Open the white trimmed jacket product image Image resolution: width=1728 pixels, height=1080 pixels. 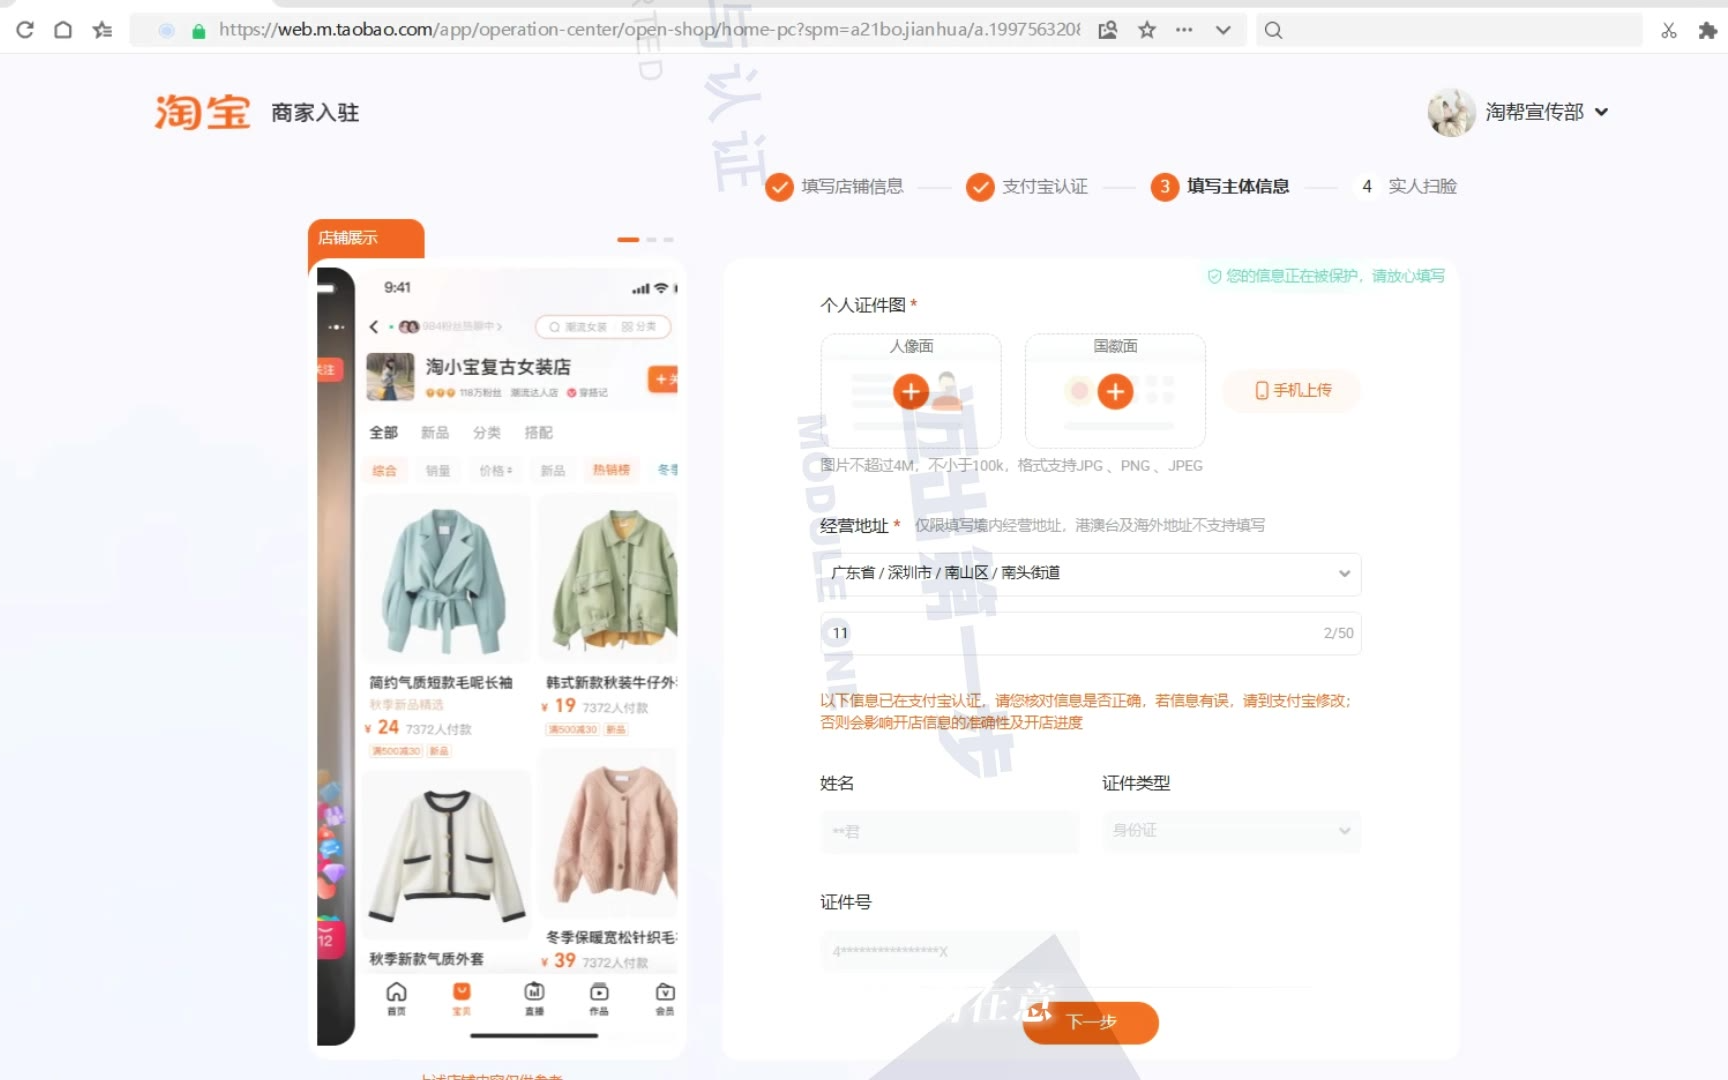tap(446, 854)
